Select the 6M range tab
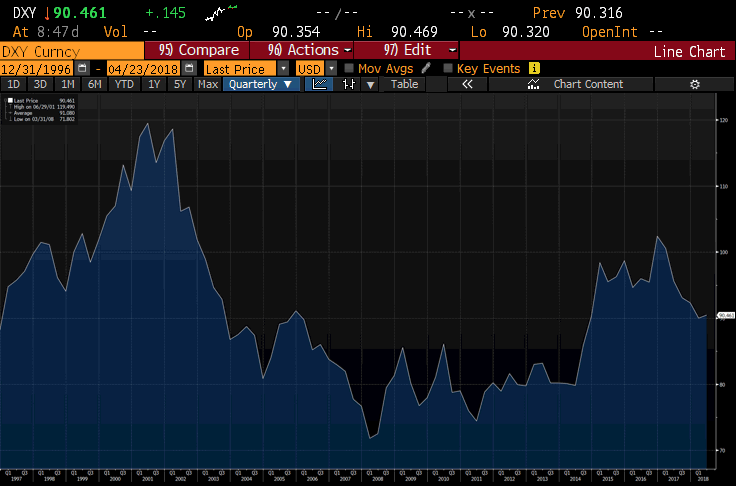This screenshot has width=736, height=486. [x=95, y=84]
